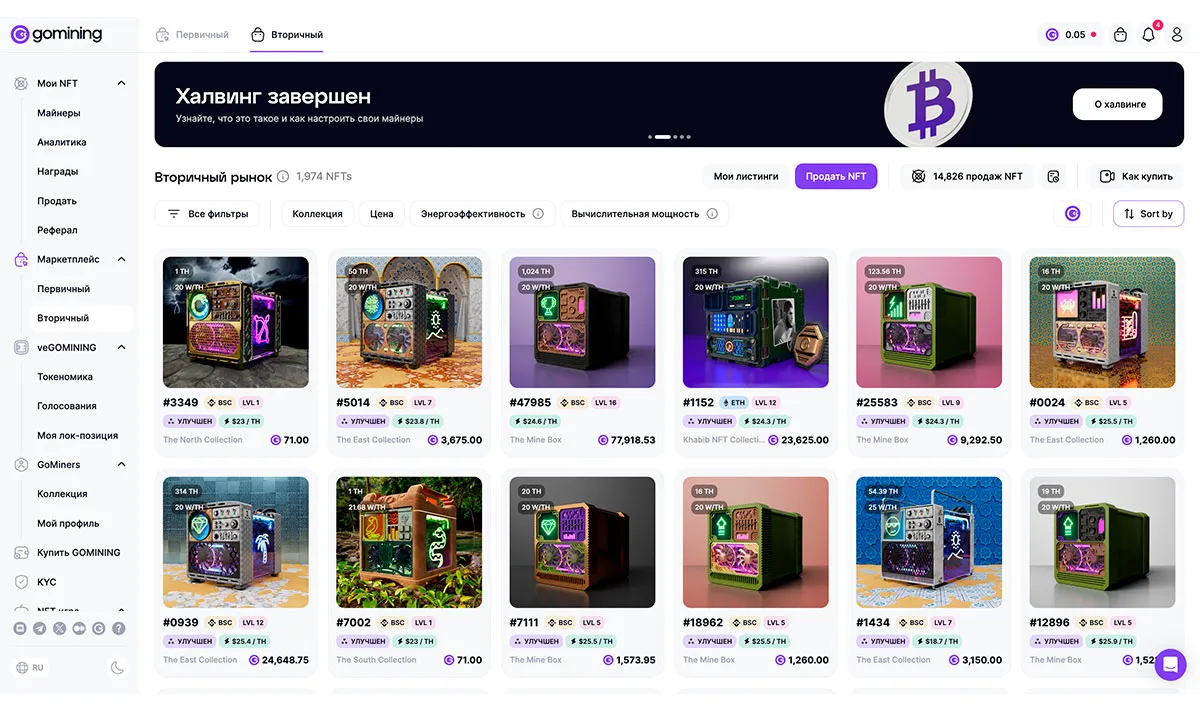
Task: Open the notifications bell icon
Action: tap(1148, 35)
